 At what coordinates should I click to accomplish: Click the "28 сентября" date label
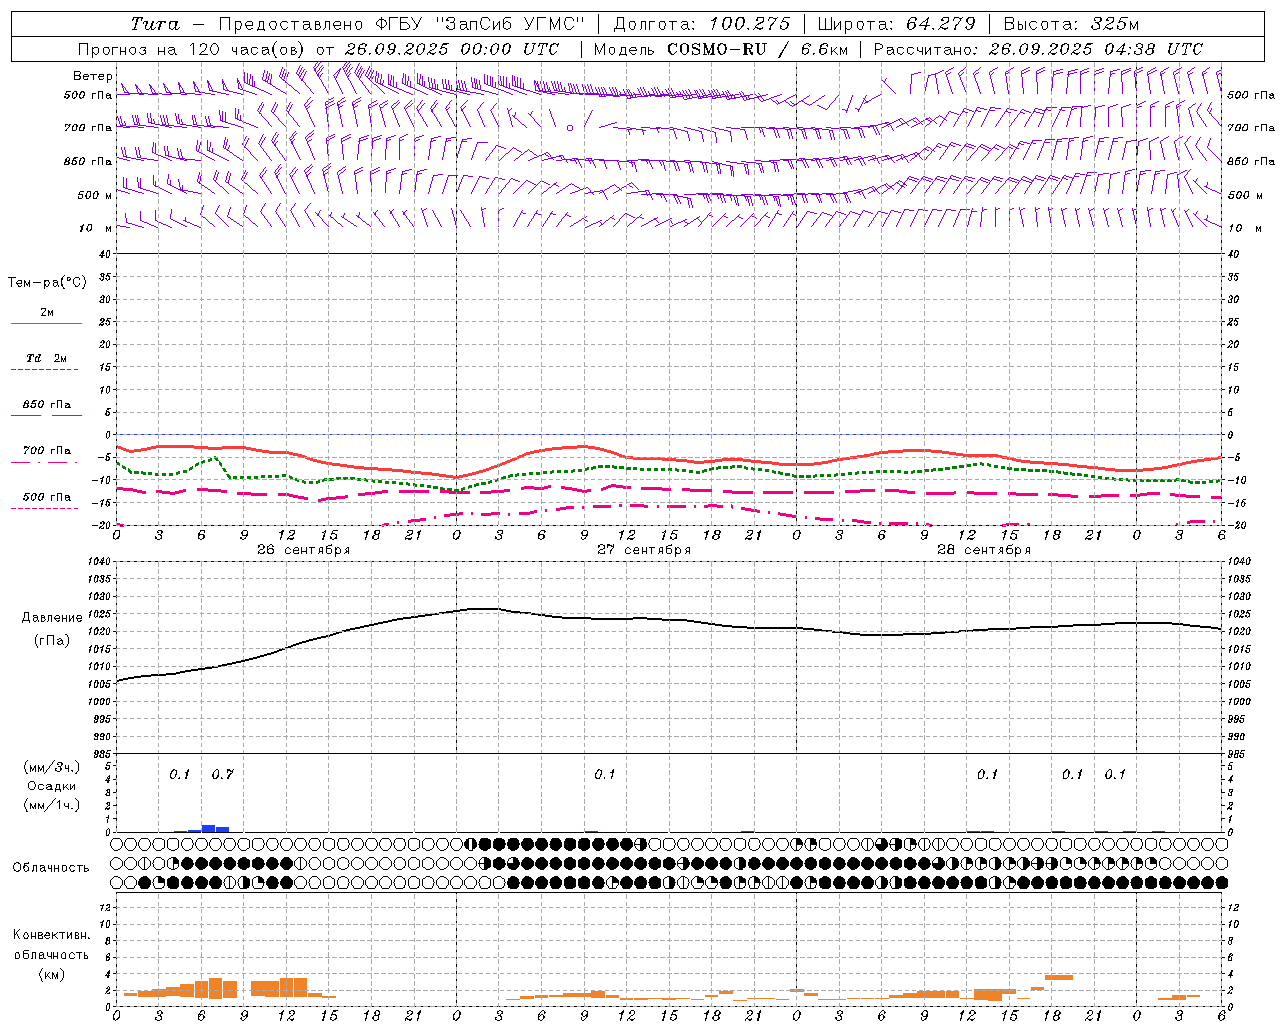click(984, 550)
